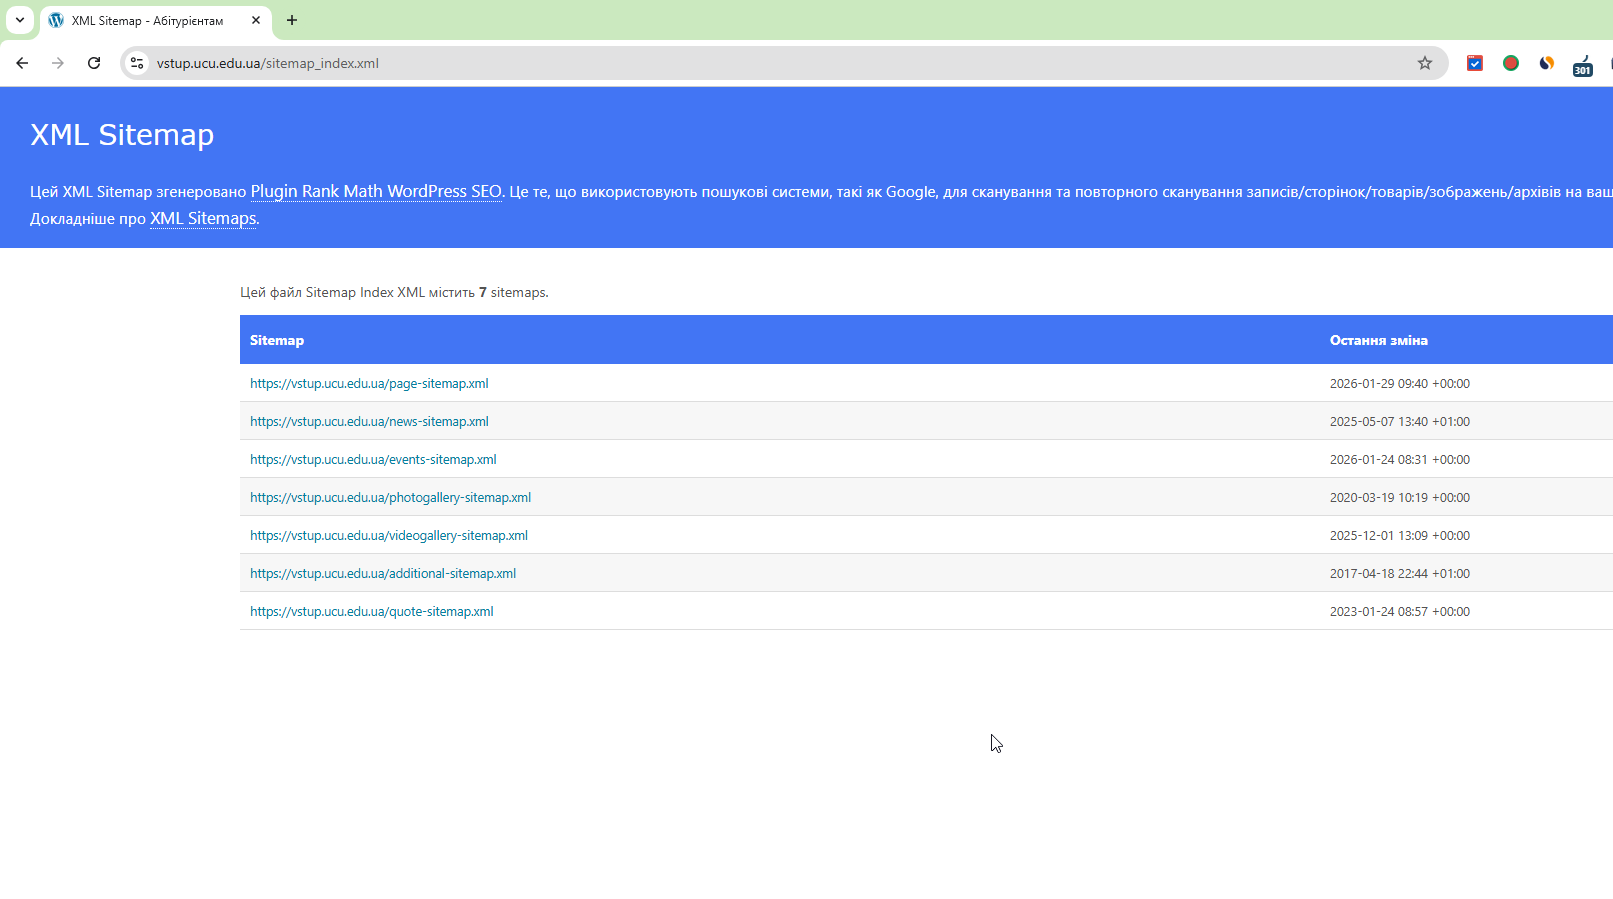Select the date 2023-01-24 08:57 +00:00
1613x899 pixels.
1400,611
